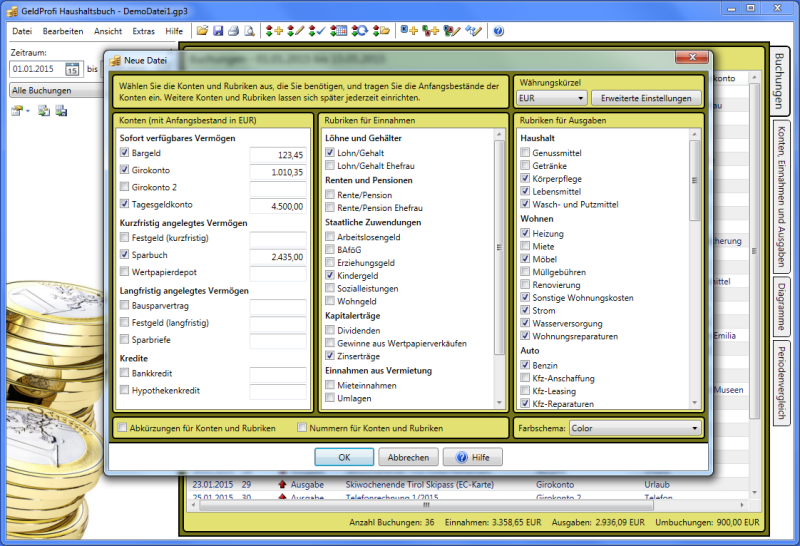This screenshot has height=546, width=800.
Task: Open the EUR currency dropdown
Action: (x=550, y=98)
